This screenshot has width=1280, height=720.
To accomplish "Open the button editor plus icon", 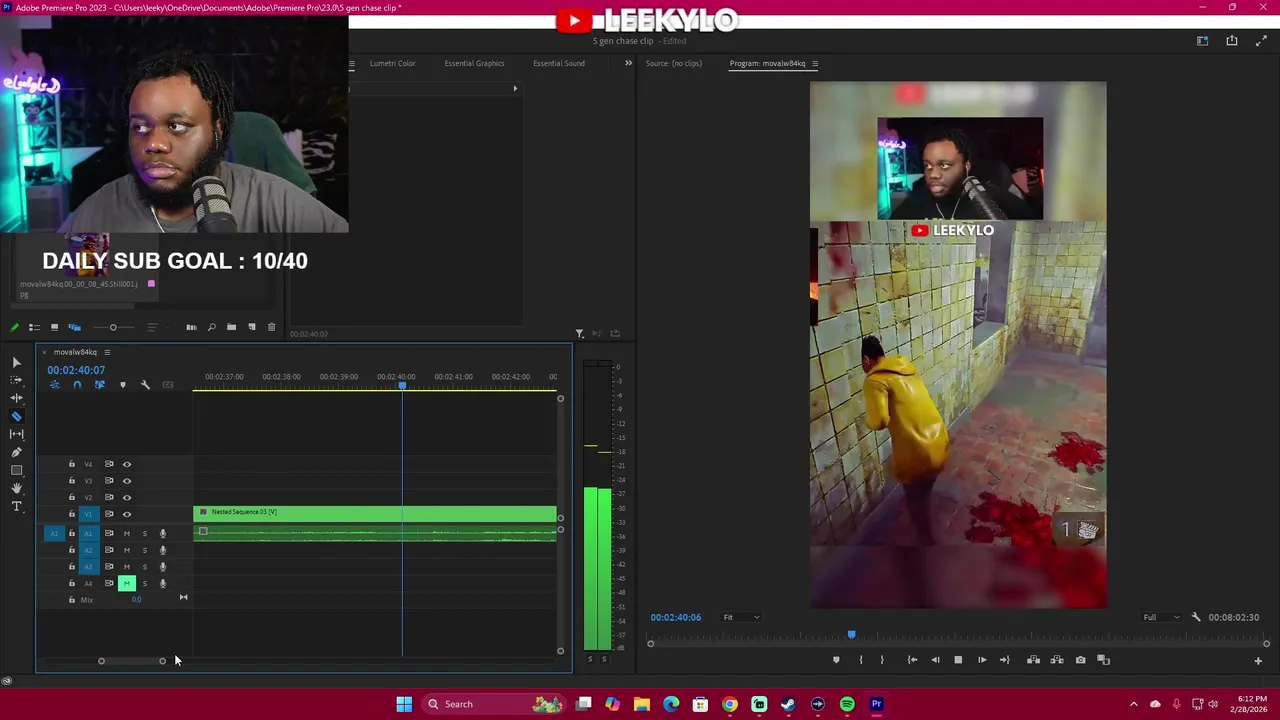I will click(x=1258, y=661).
